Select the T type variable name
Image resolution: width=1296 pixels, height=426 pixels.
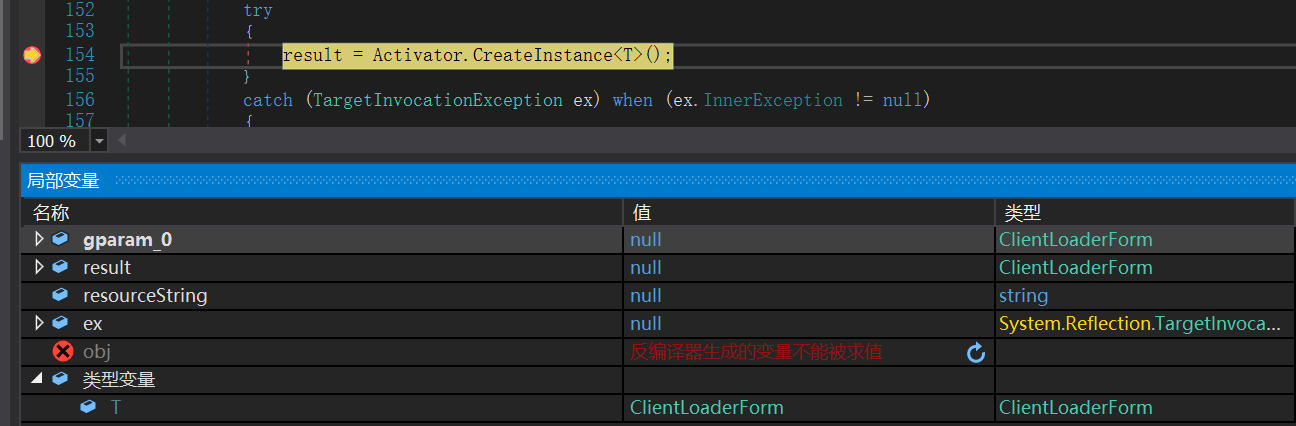pos(116,408)
